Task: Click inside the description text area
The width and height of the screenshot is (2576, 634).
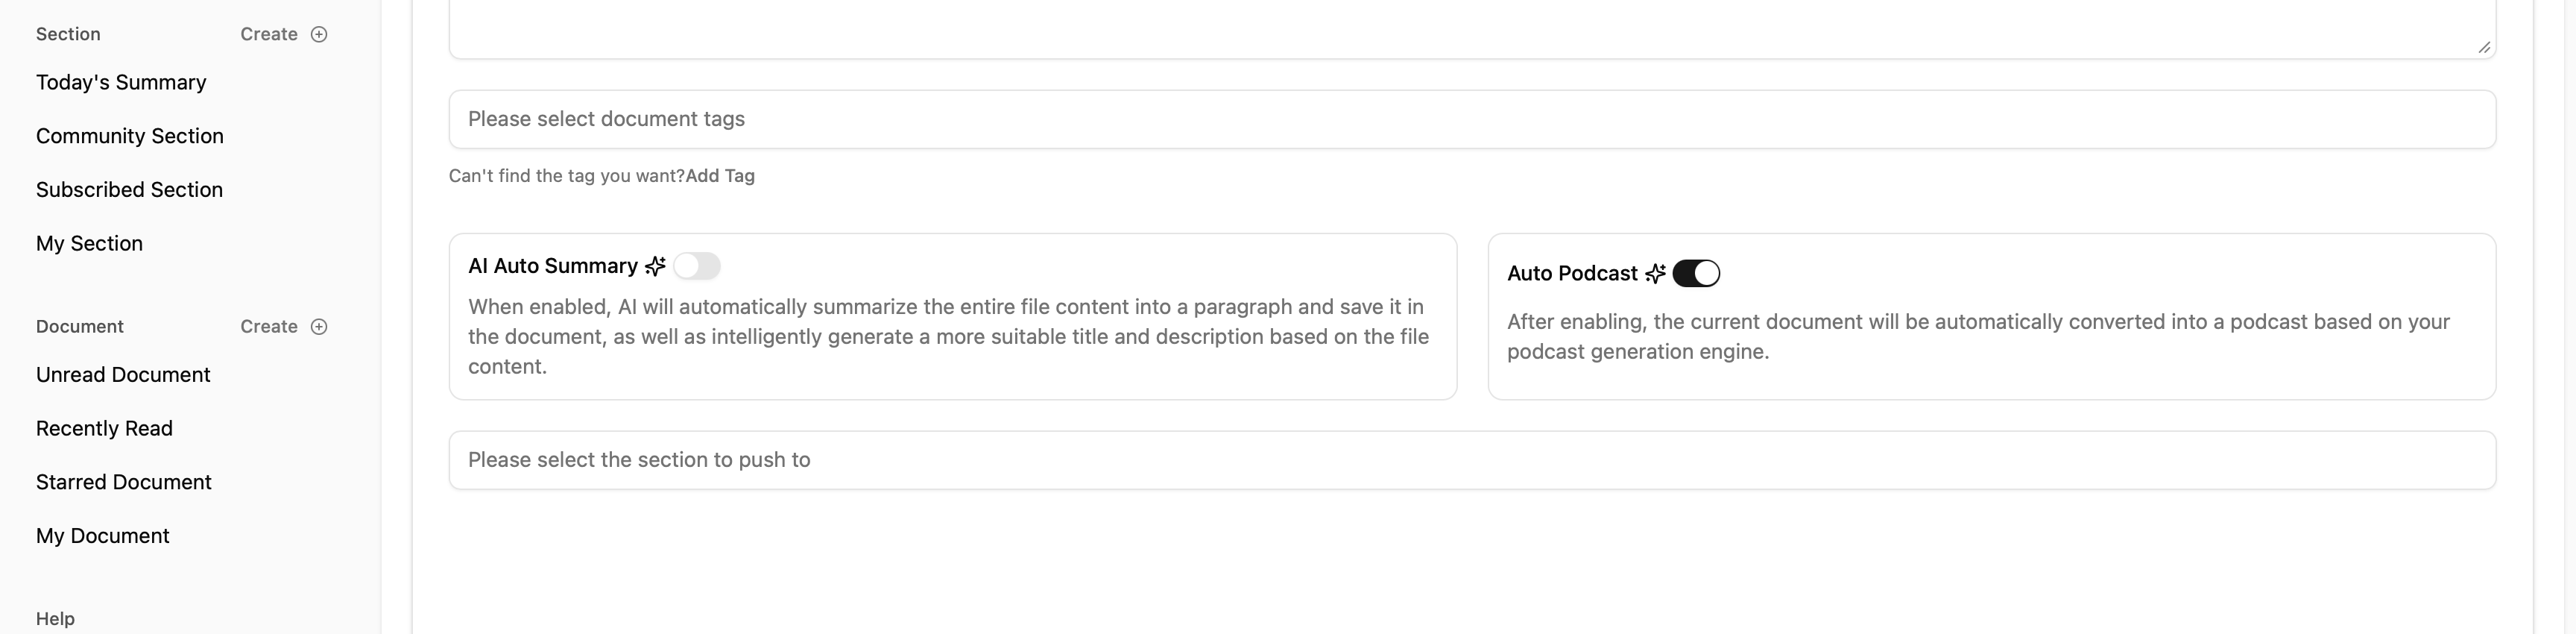Action: tap(1400, 25)
